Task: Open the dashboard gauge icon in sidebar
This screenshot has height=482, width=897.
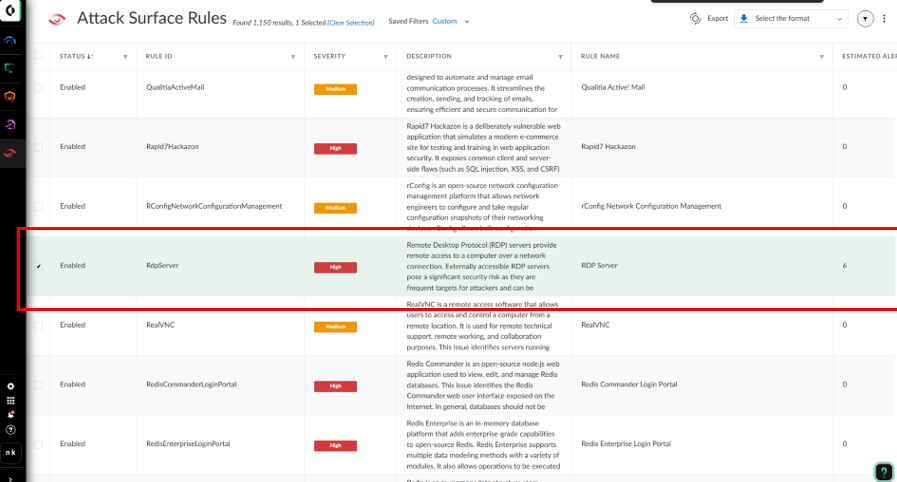Action: (10, 41)
